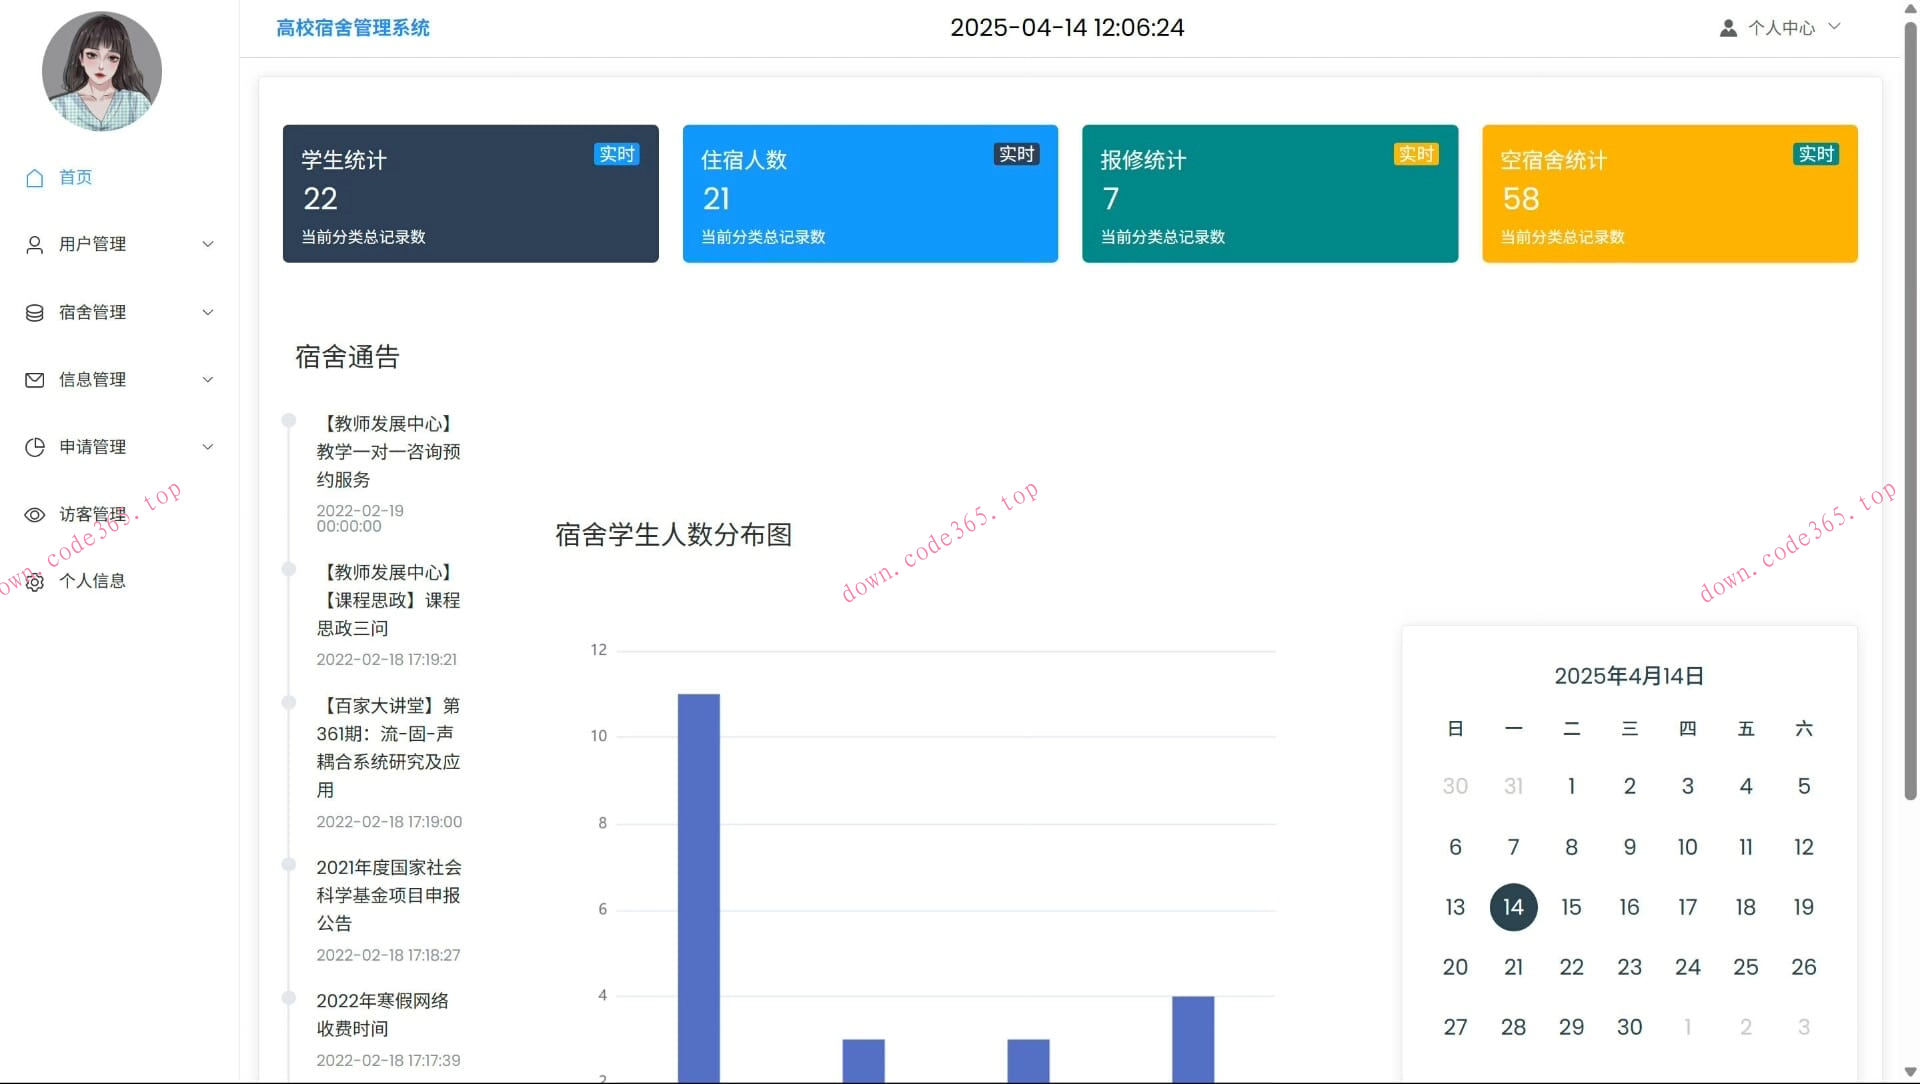Click the envelope icon beside 信息管理
This screenshot has width=1920, height=1084.
point(35,379)
